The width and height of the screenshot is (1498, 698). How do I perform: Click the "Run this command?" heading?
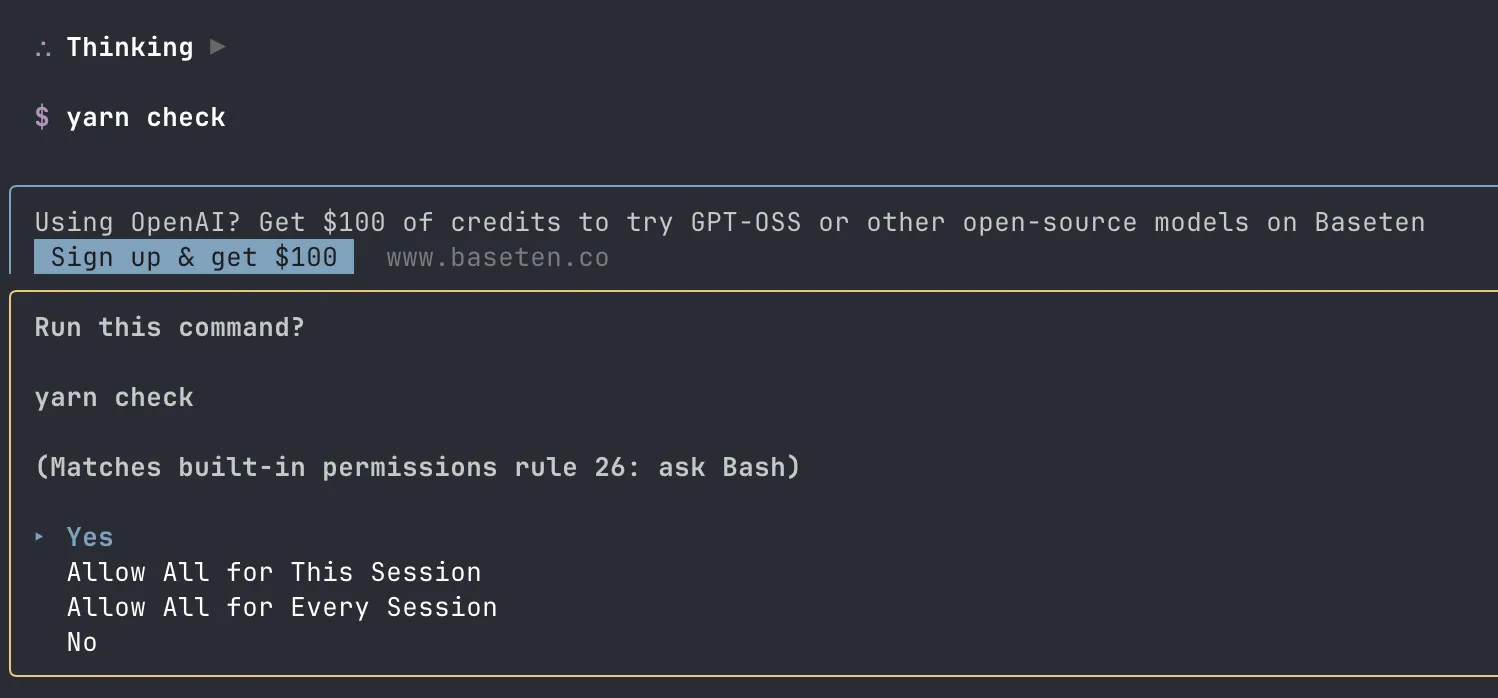tap(169, 327)
